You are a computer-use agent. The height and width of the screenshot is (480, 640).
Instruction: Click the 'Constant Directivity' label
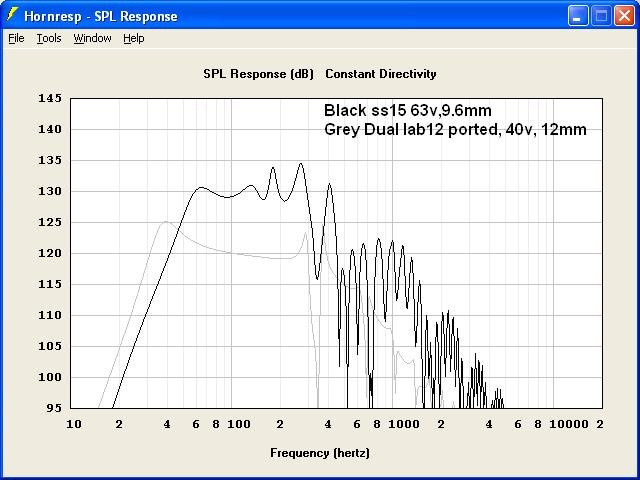click(x=381, y=74)
